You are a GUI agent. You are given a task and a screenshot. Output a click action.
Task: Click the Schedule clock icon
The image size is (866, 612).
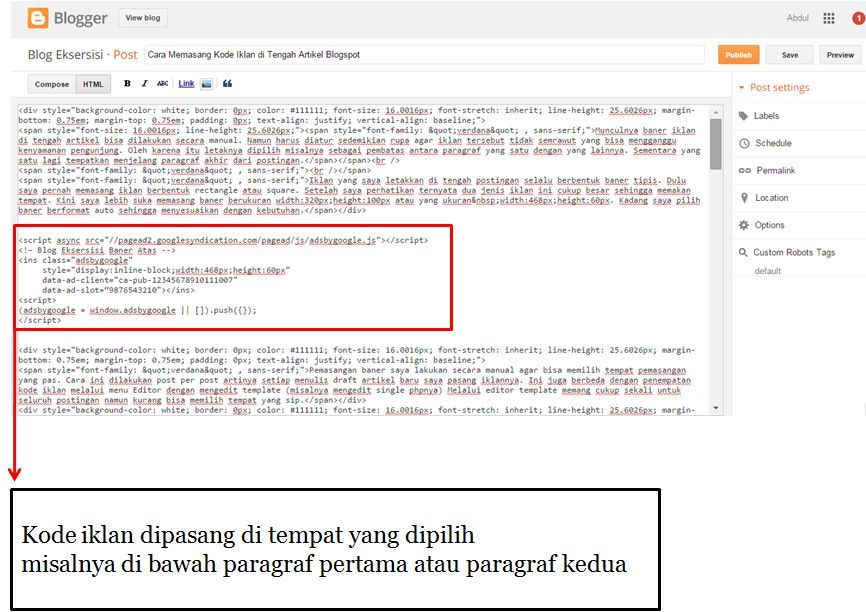[x=744, y=143]
